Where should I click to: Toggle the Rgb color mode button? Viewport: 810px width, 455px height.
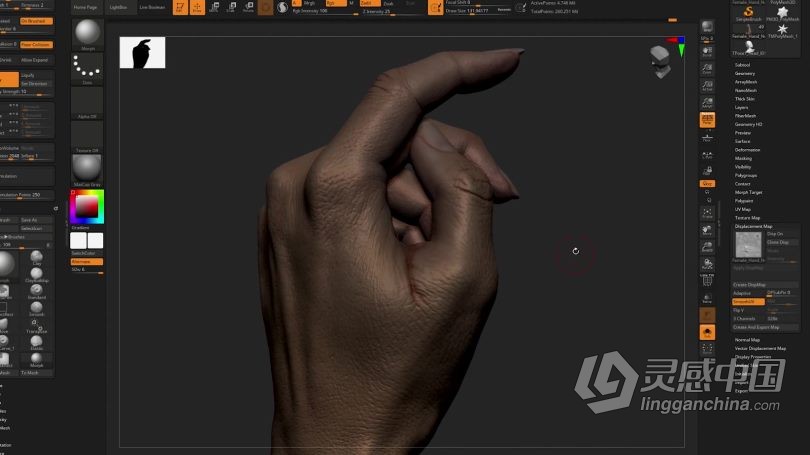[336, 3]
